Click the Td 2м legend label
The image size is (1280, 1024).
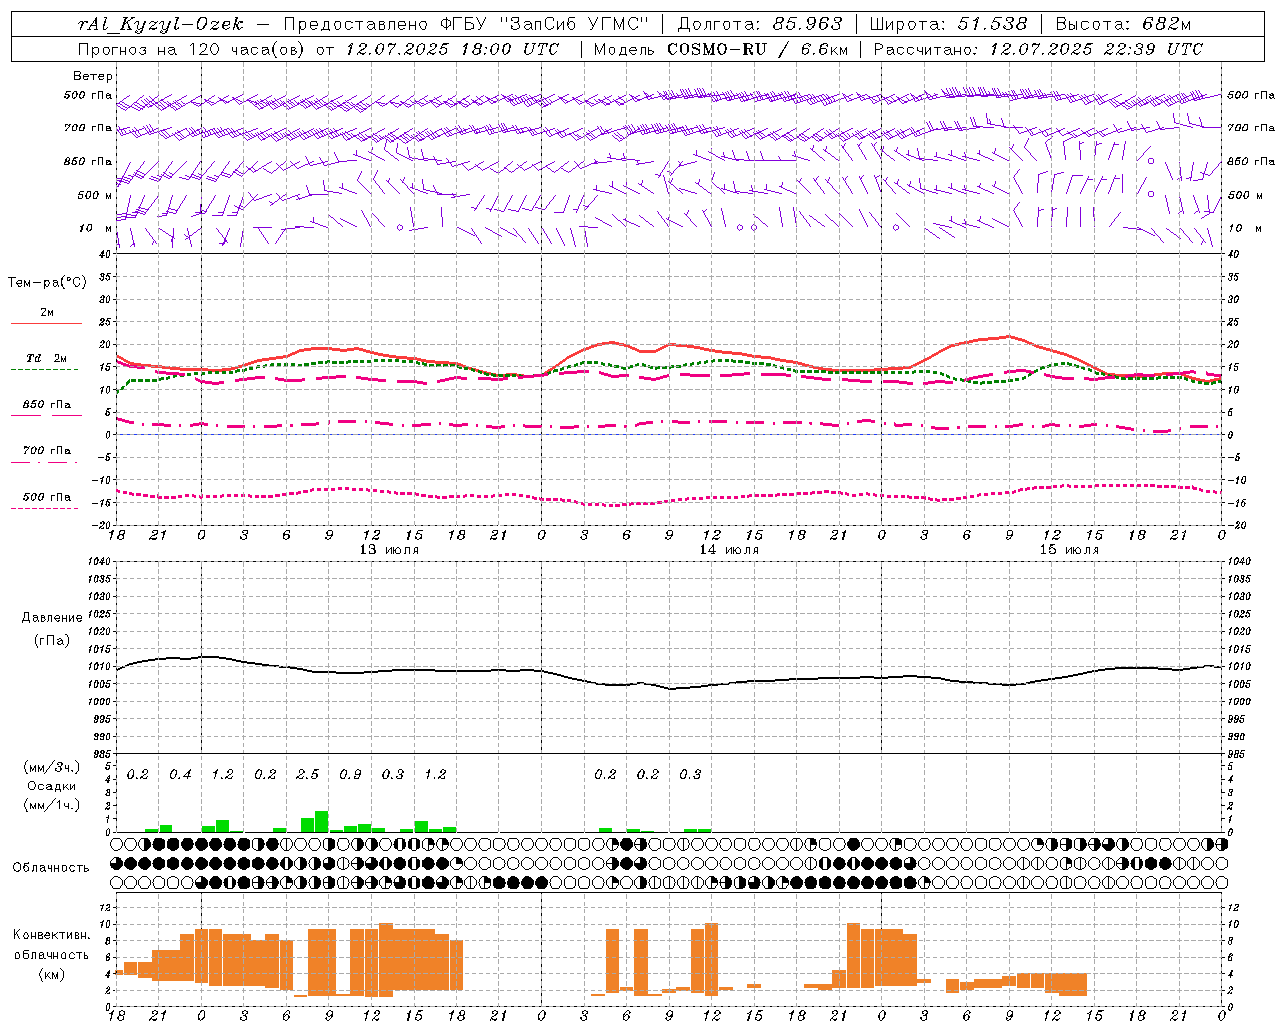coord(46,358)
